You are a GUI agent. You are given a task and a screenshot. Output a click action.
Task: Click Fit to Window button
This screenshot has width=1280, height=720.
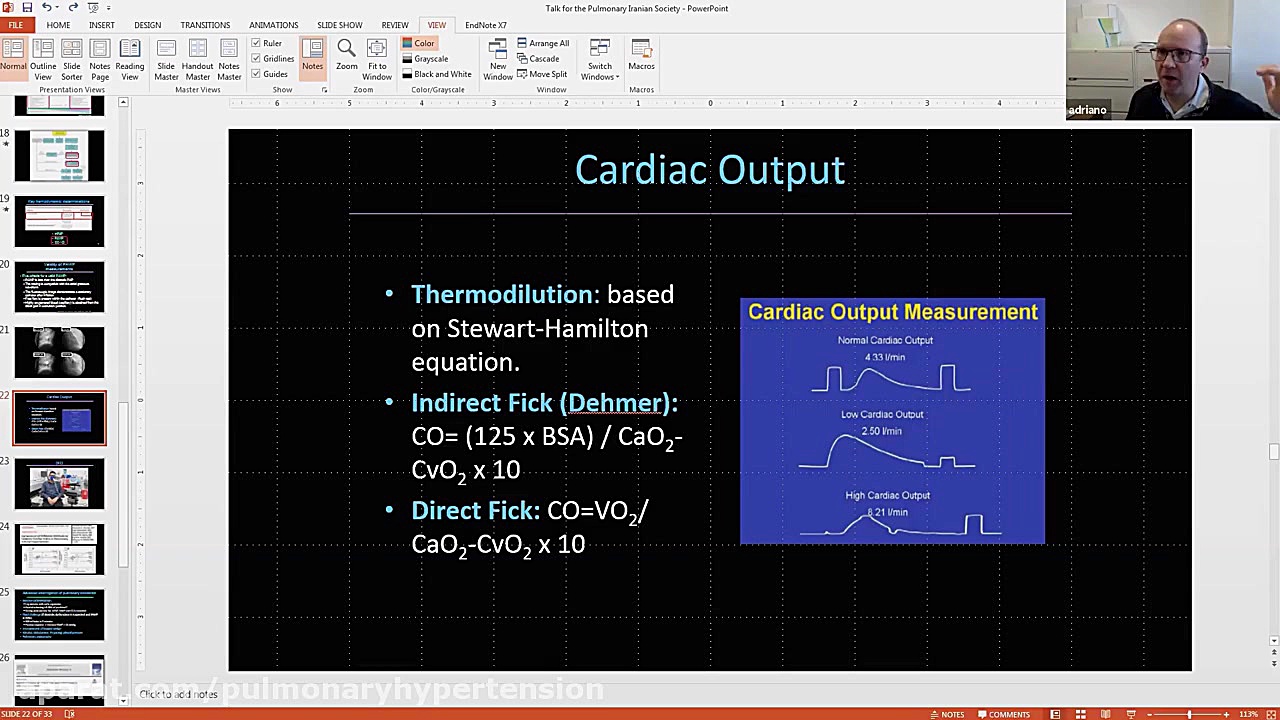(x=377, y=60)
